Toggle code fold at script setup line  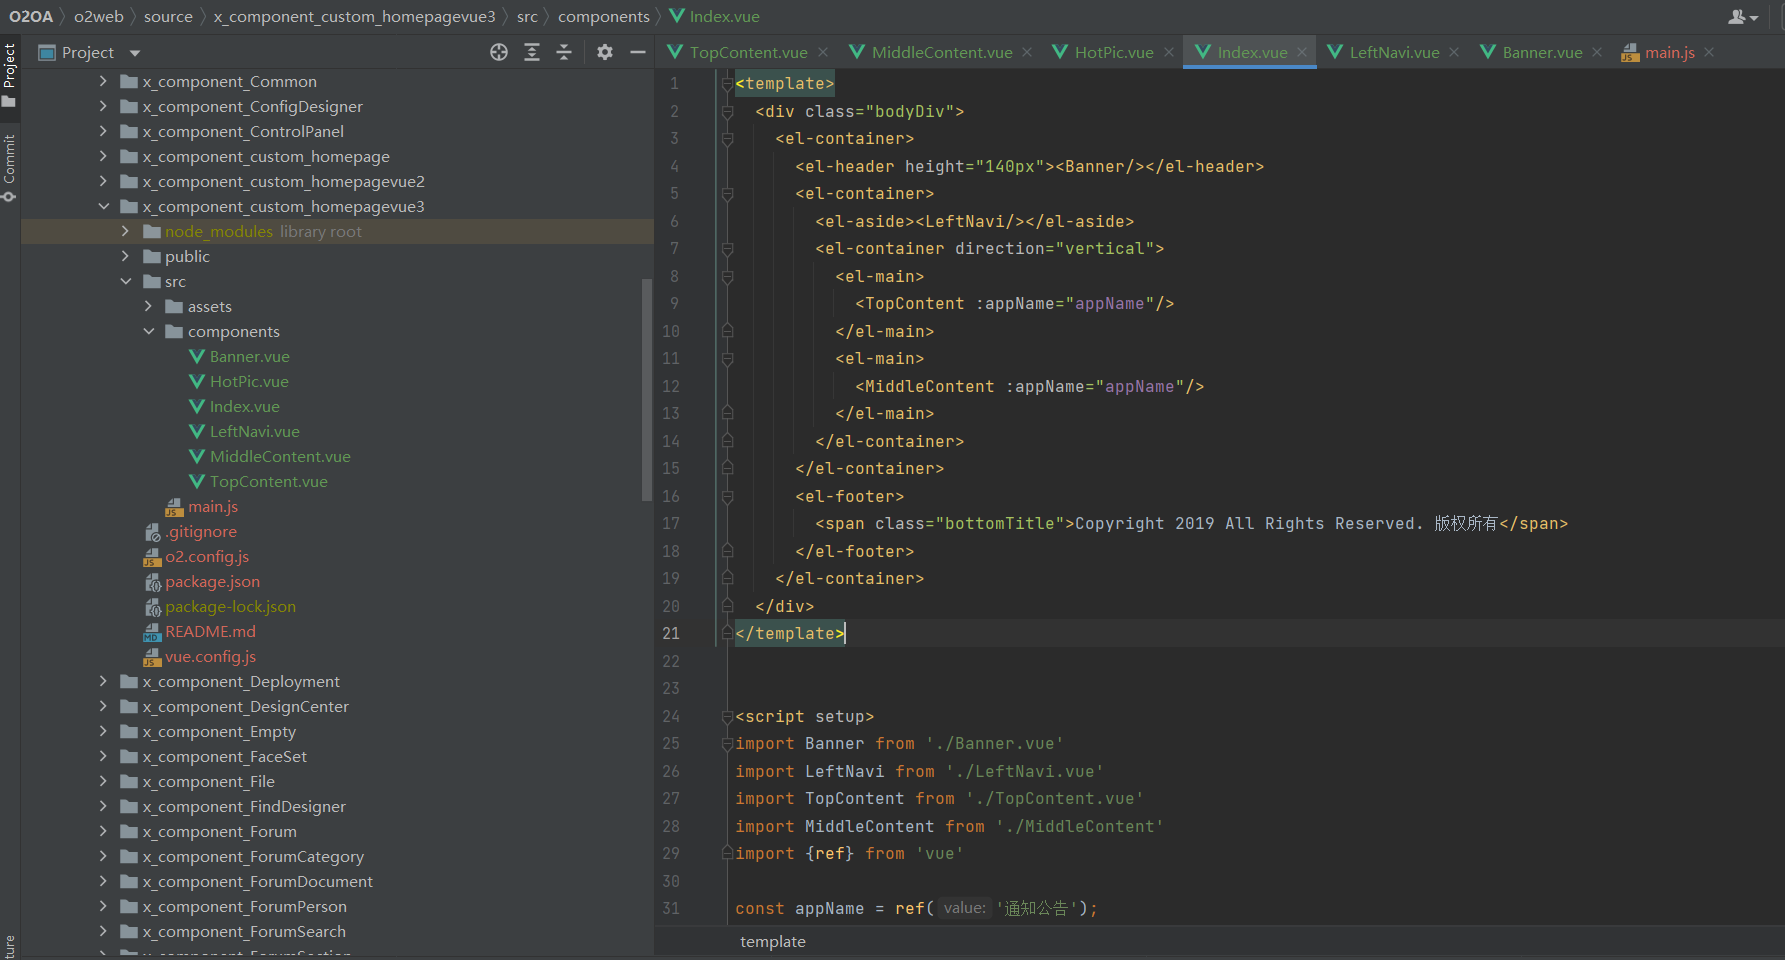click(727, 716)
